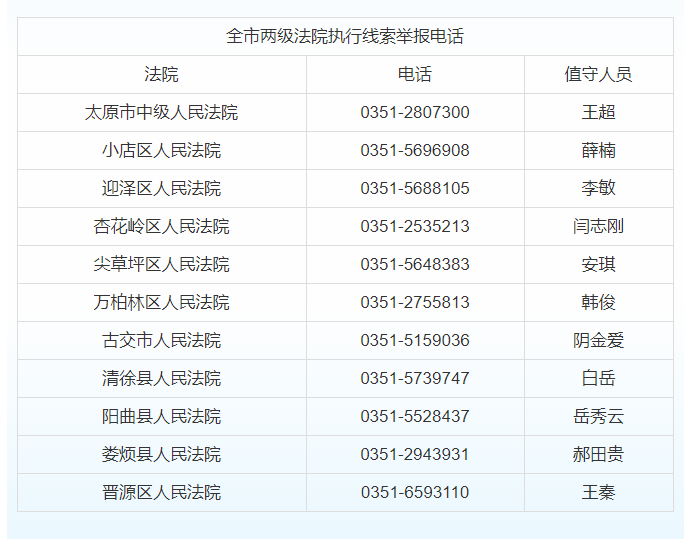Viewport: 700px width, 539px height.
Task: Click the 古交市人民法院 cell
Action: tap(162, 340)
